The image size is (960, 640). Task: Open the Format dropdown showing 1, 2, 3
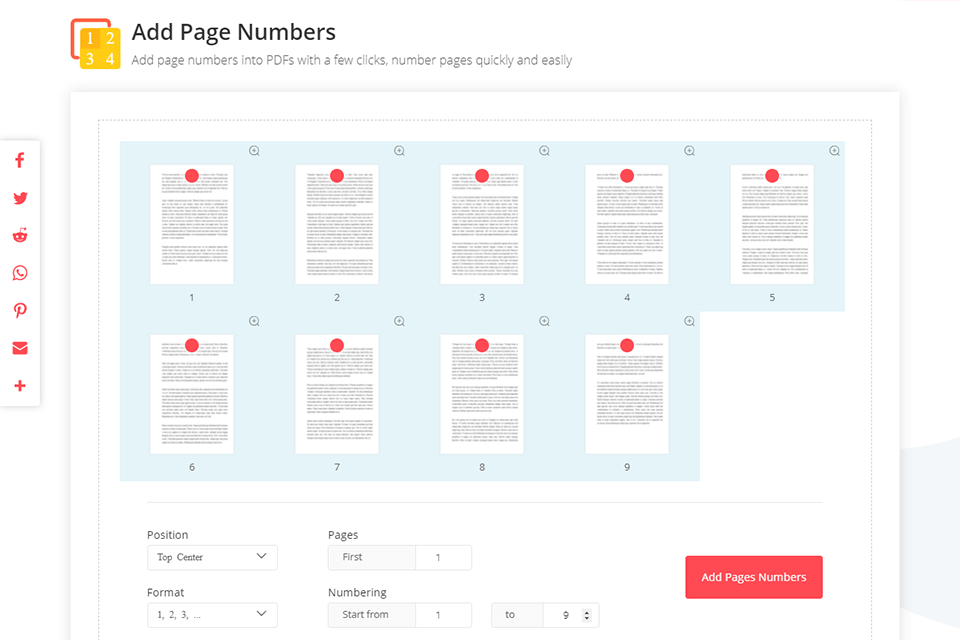pos(212,615)
